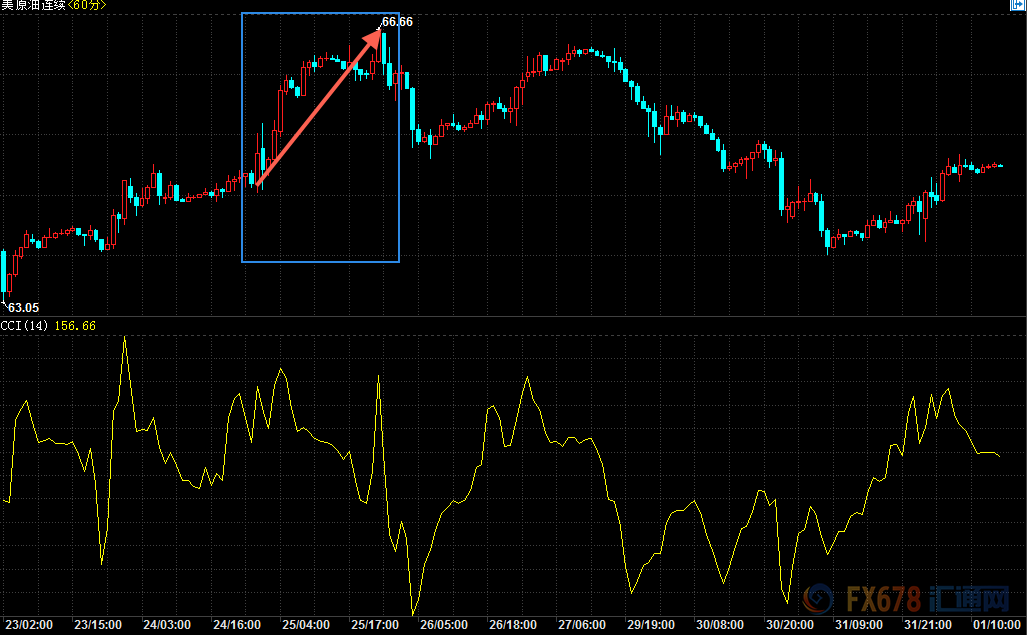Click the blue panel-expand arrow icon
This screenshot has height=635, width=1027.
pyautogui.click(x=1018, y=4)
